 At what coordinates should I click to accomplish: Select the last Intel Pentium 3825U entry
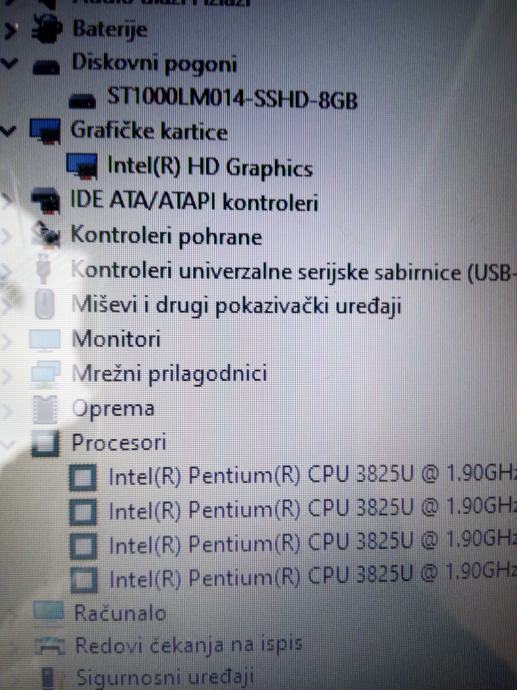pos(312,577)
